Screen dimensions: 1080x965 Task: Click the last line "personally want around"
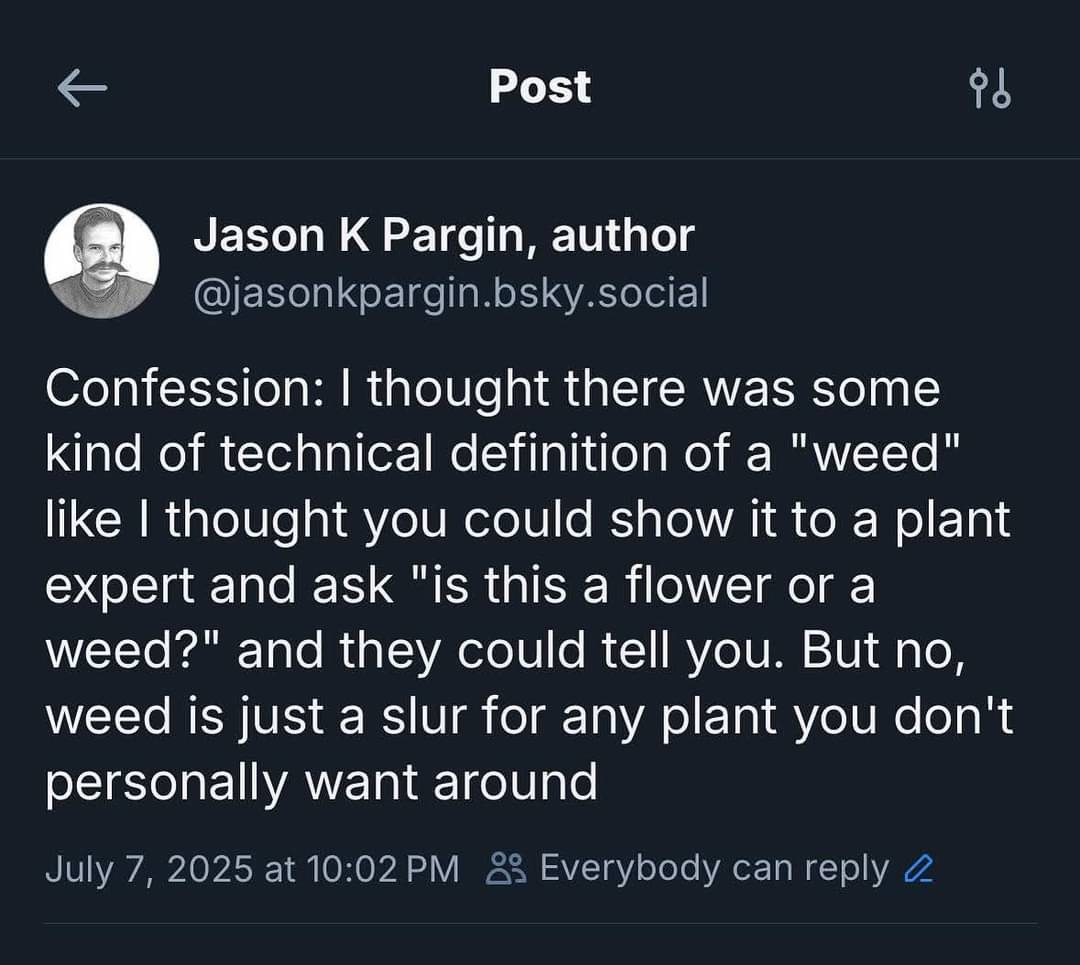(x=320, y=781)
